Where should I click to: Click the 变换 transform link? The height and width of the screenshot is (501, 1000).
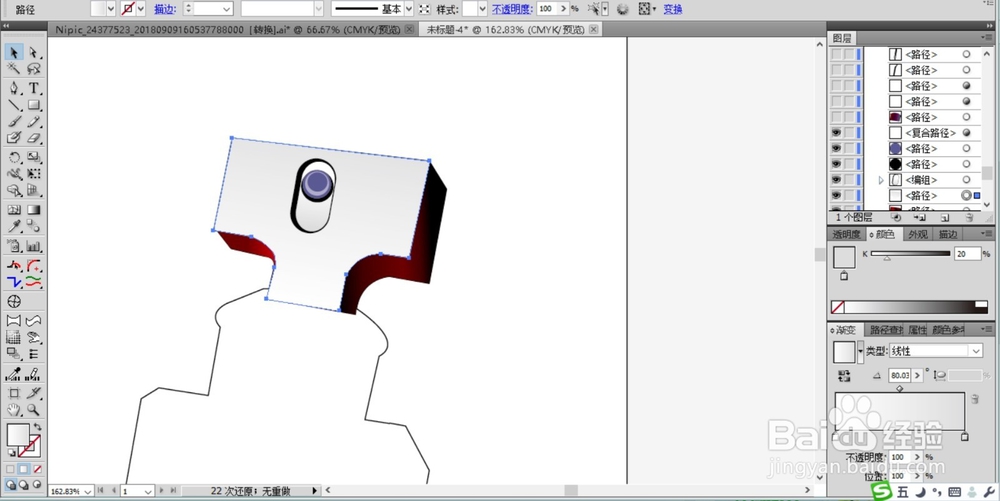673,9
